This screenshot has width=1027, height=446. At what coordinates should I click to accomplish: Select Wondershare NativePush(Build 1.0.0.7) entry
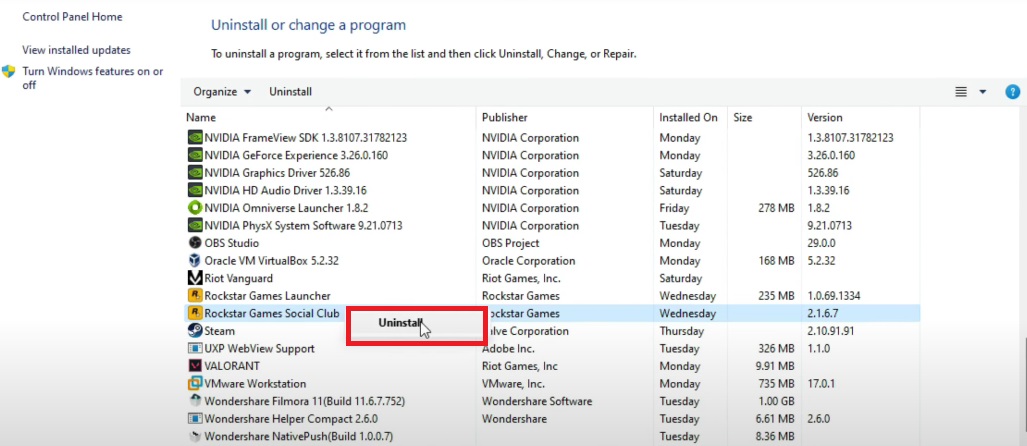[x=299, y=436]
